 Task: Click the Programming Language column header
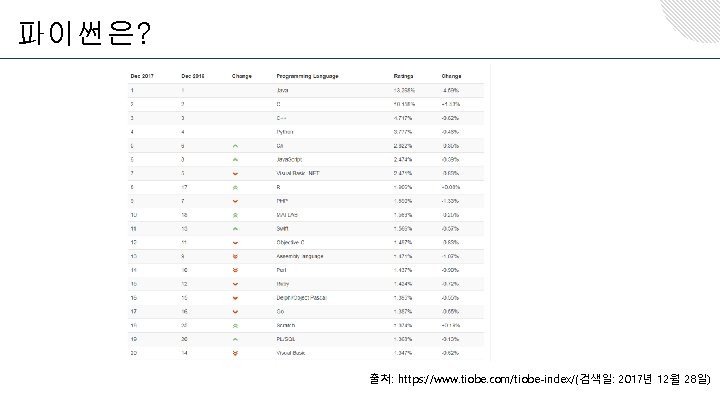307,76
